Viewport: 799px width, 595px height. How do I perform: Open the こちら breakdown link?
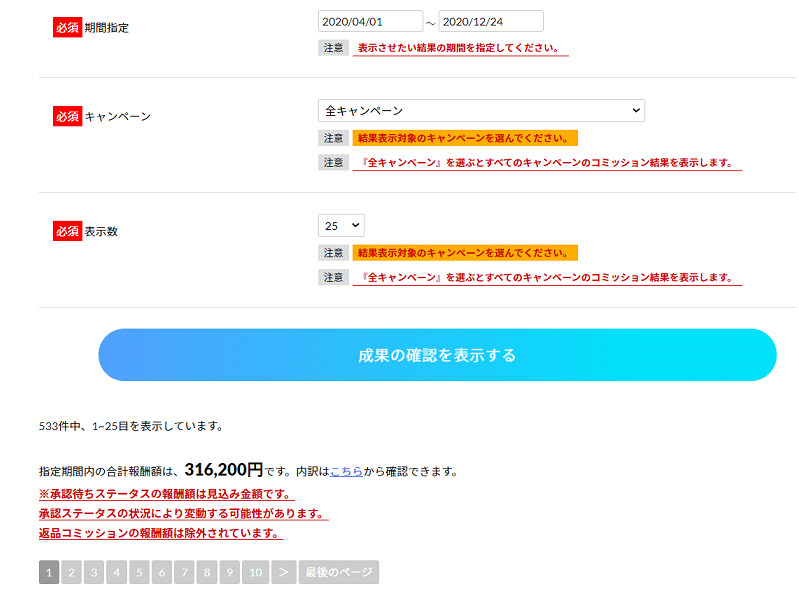point(347,472)
